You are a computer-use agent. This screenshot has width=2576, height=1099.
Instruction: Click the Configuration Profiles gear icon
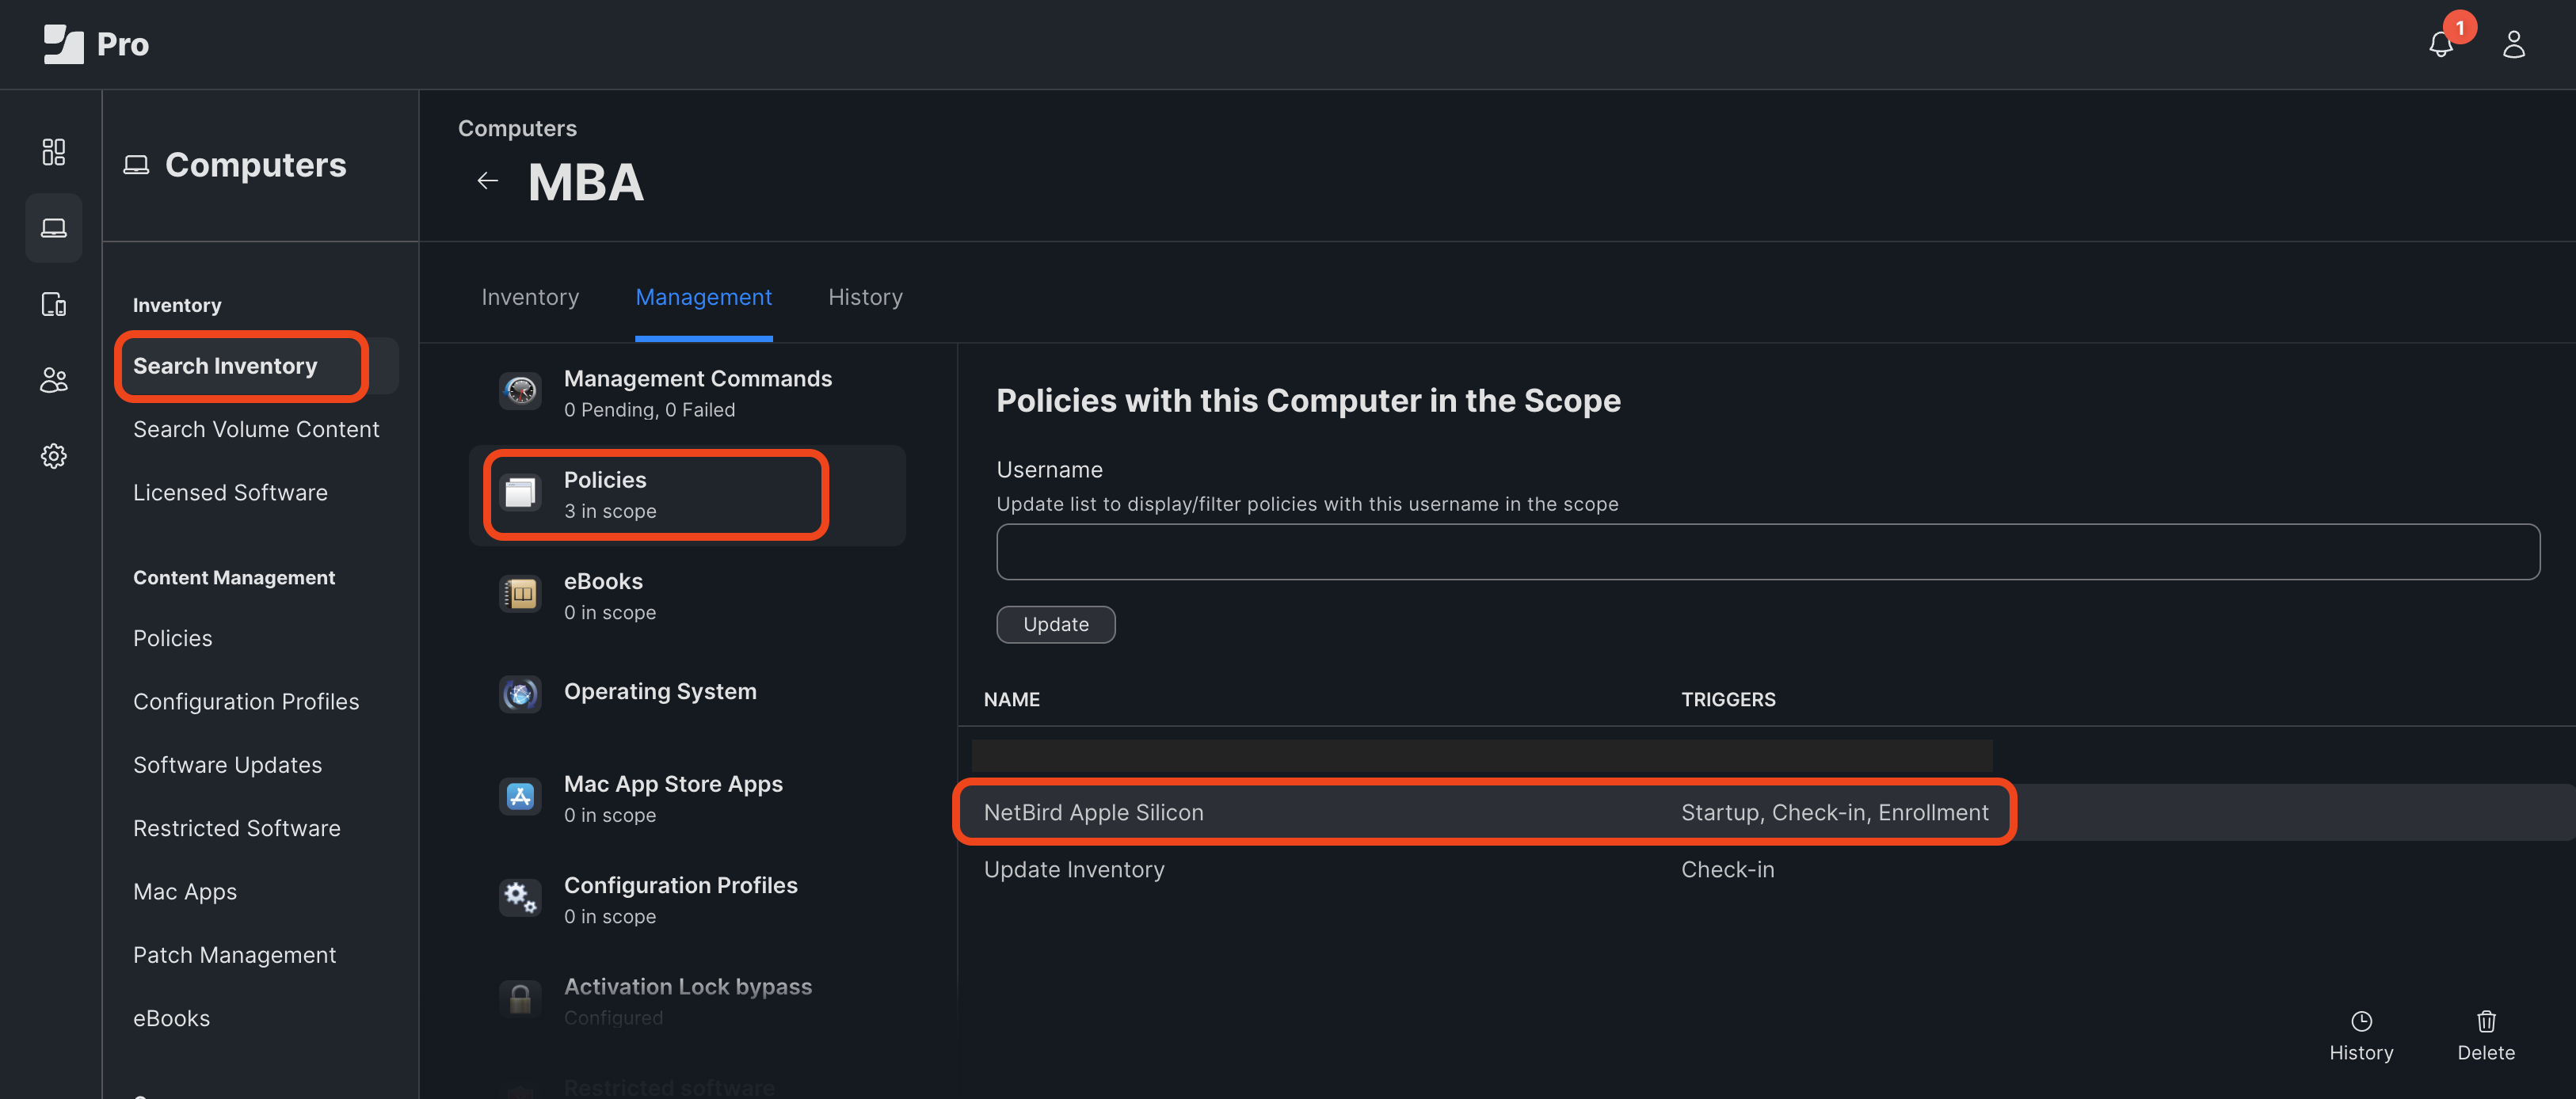click(520, 897)
